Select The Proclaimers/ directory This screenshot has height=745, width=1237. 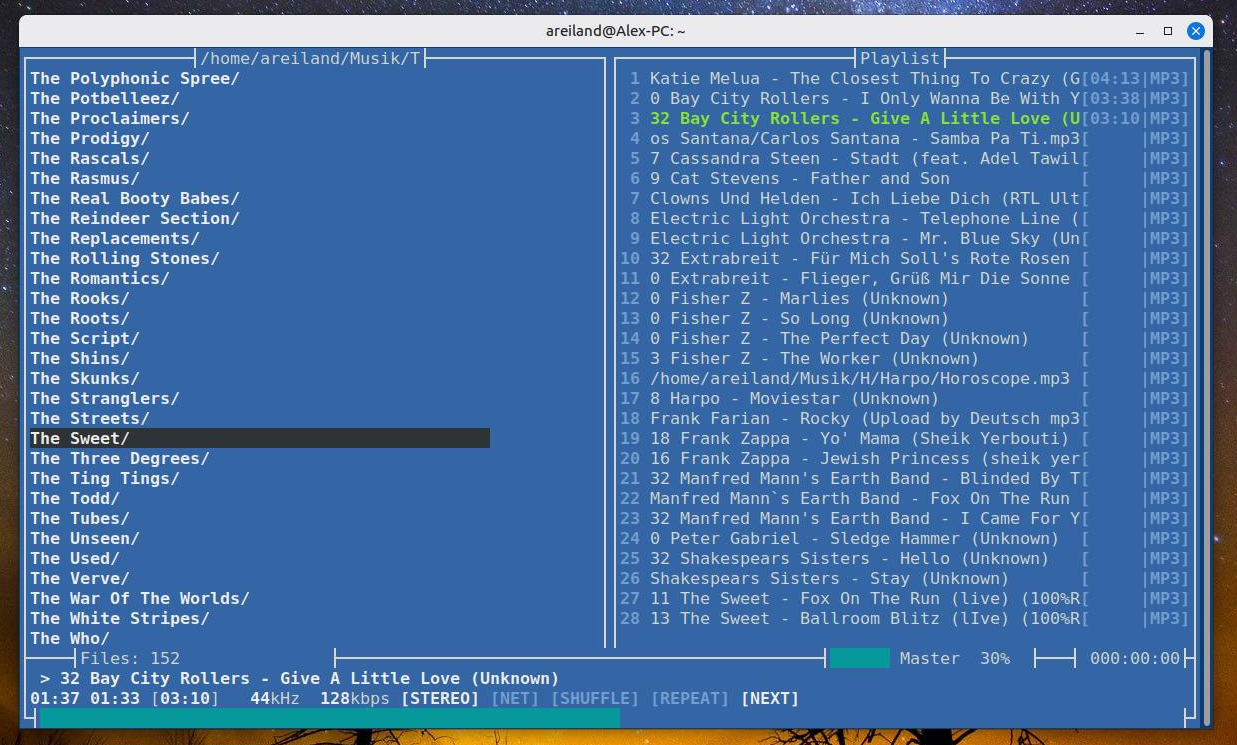(110, 118)
